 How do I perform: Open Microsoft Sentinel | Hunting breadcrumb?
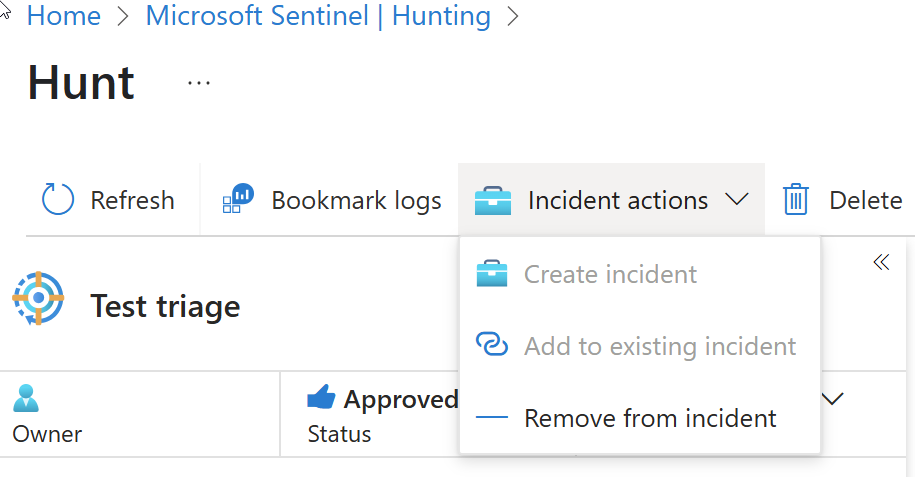pos(318,16)
